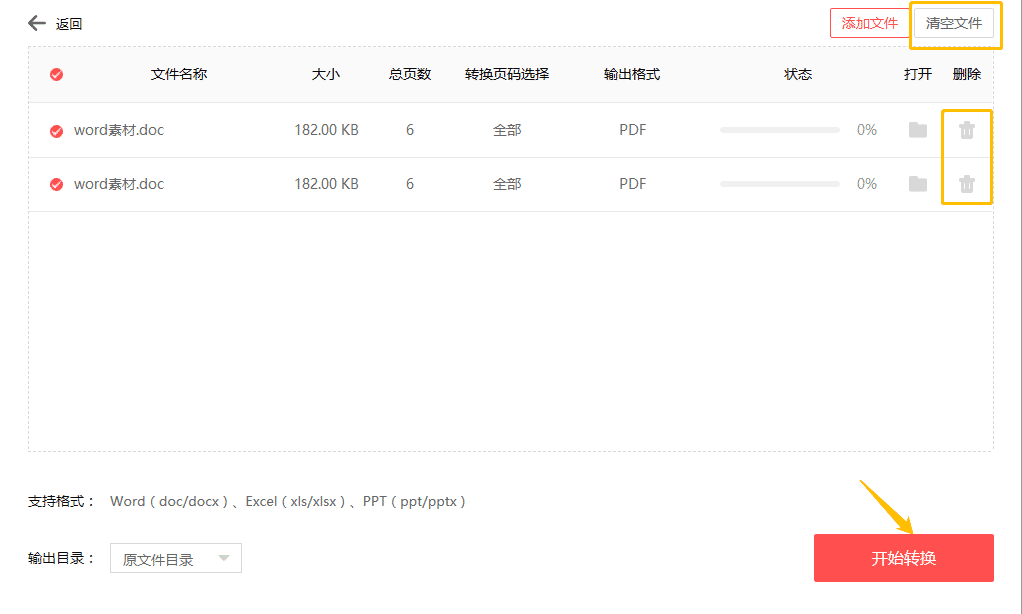Select first word素材.doc file name
Screen dimensions: 1022x614
(x=119, y=130)
